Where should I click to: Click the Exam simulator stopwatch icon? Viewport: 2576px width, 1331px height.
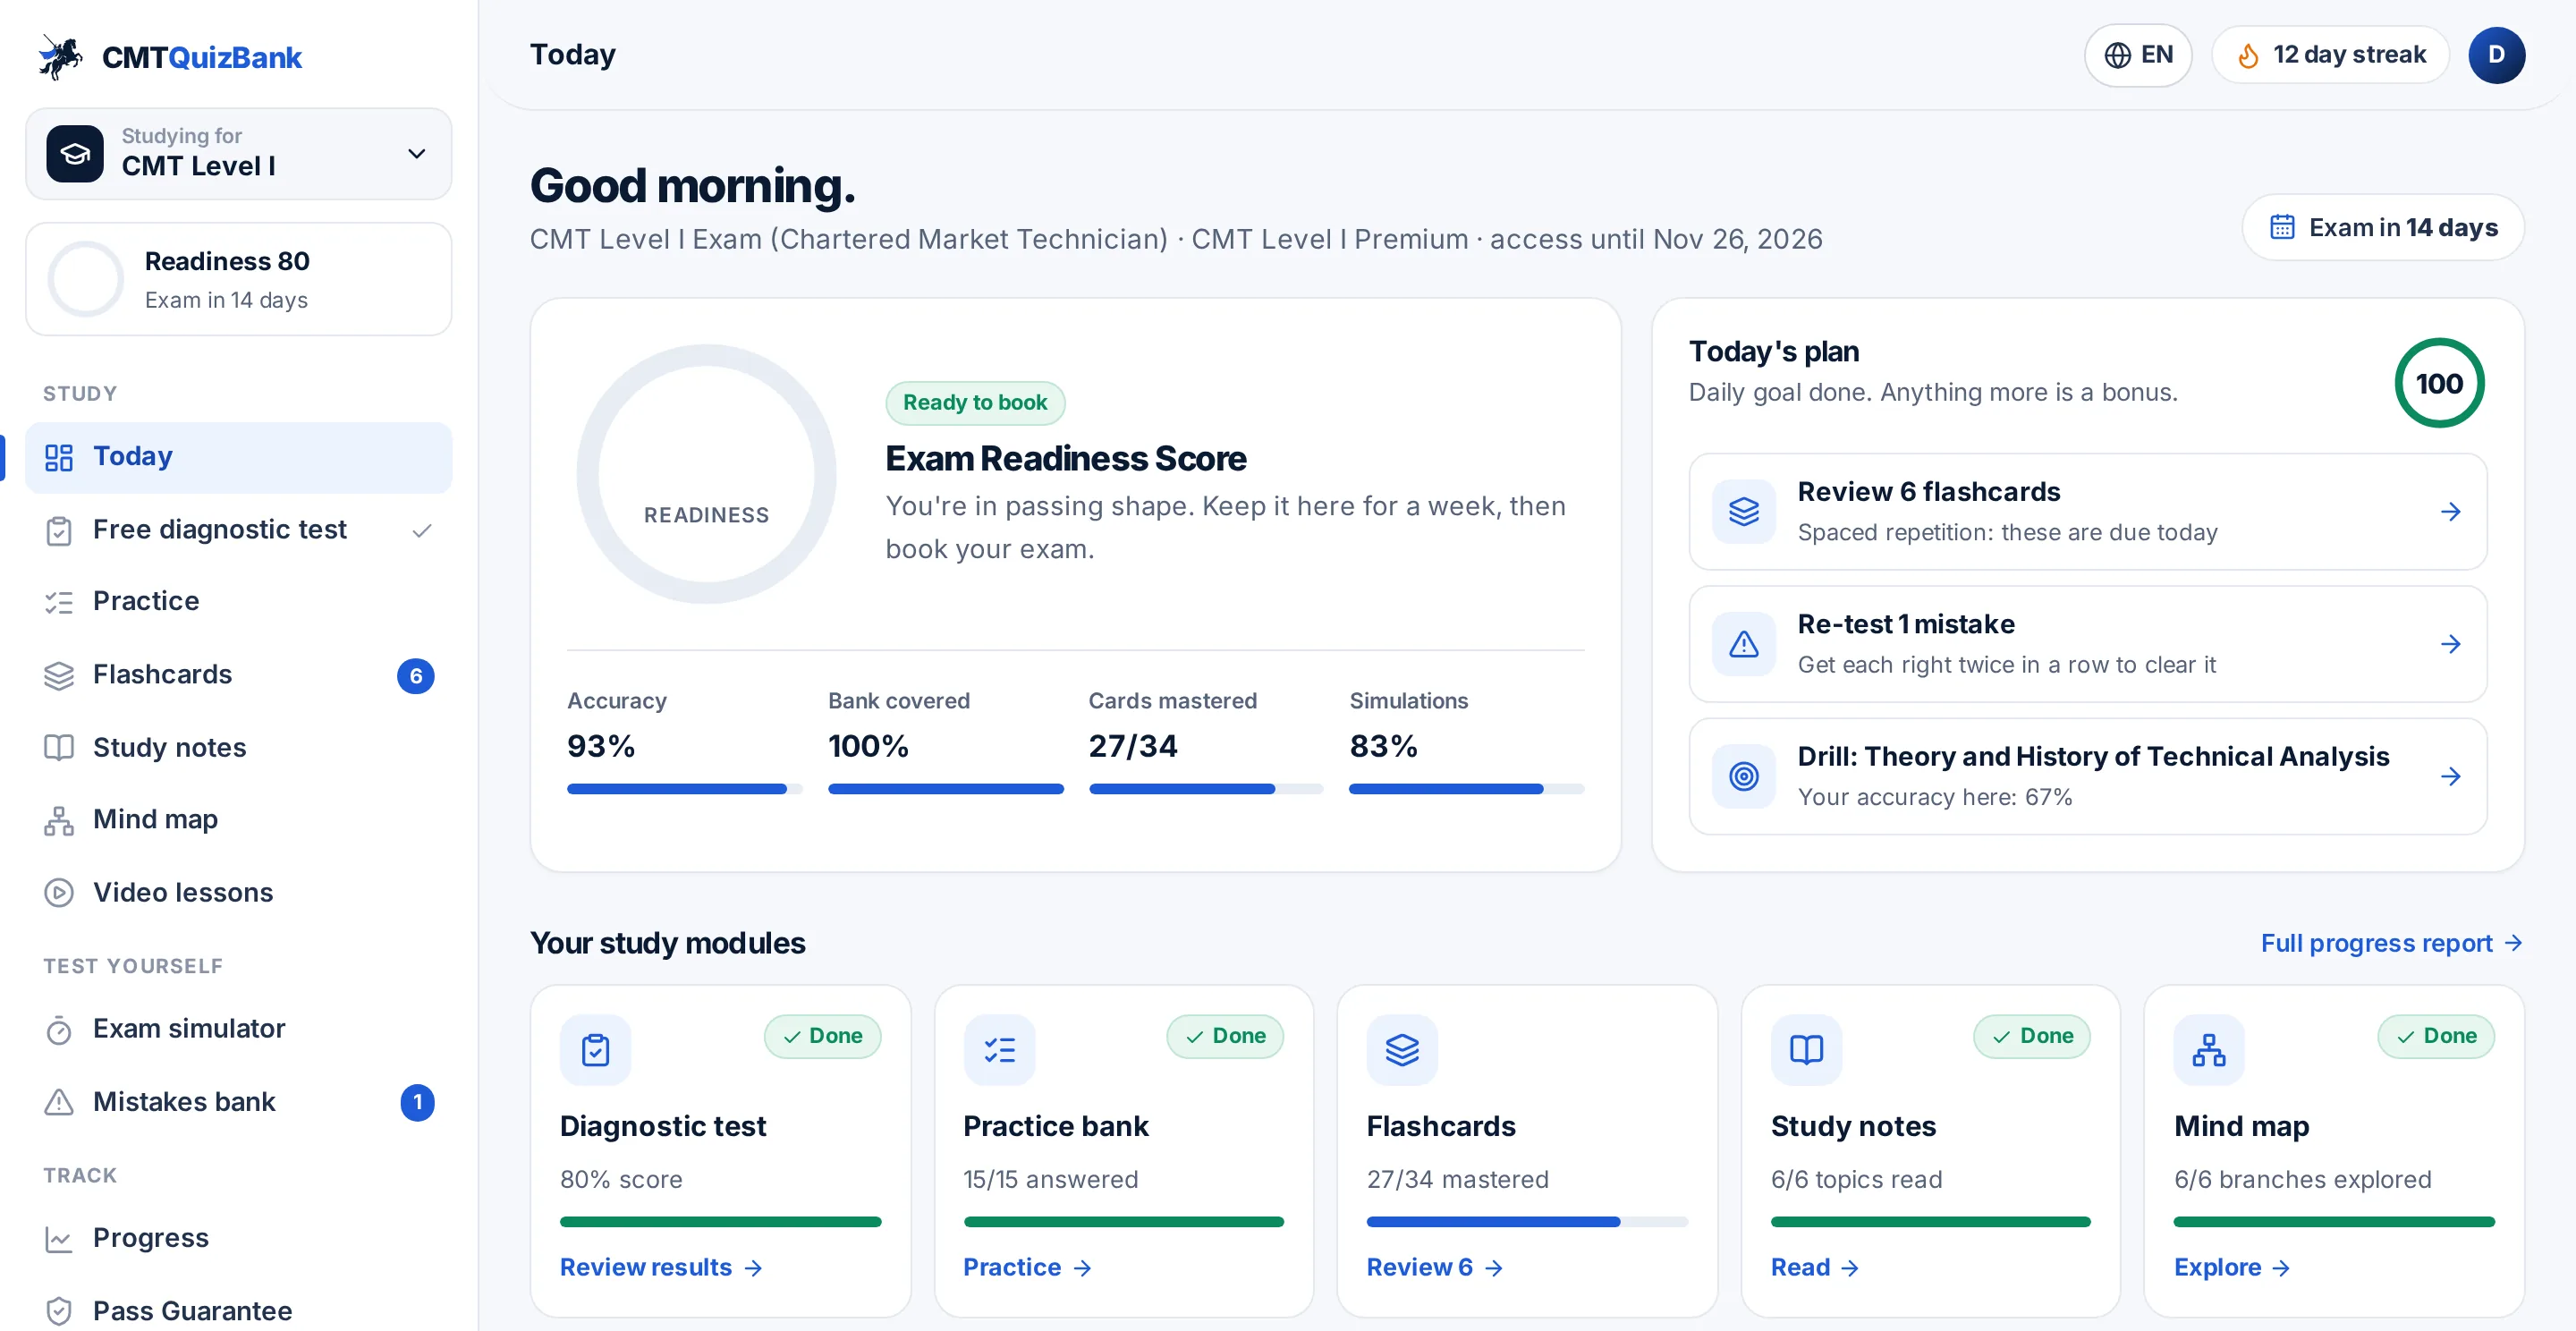(x=59, y=1030)
